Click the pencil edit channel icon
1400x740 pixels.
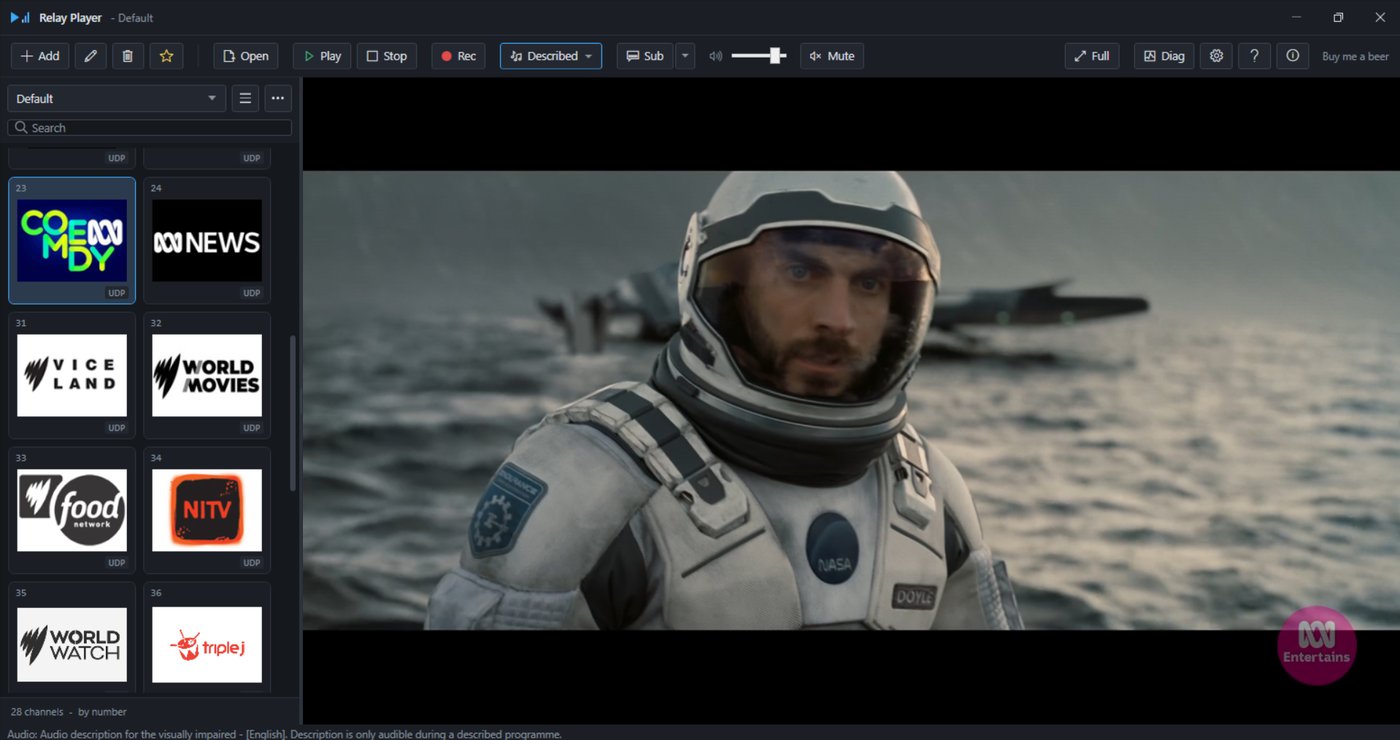tap(90, 56)
